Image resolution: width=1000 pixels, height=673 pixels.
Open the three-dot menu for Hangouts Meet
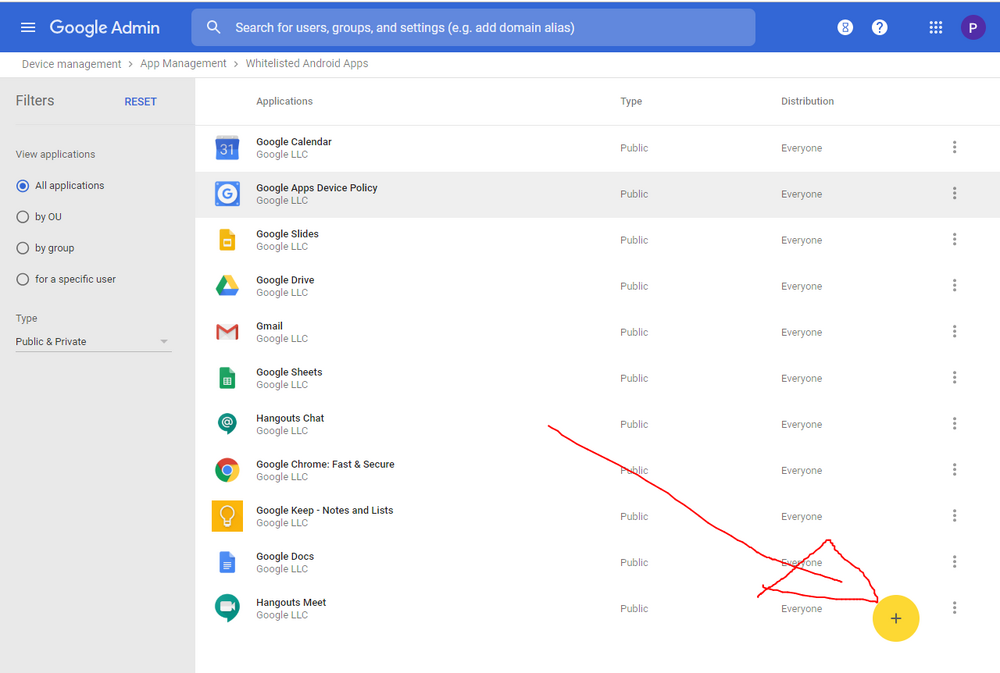tap(954, 608)
